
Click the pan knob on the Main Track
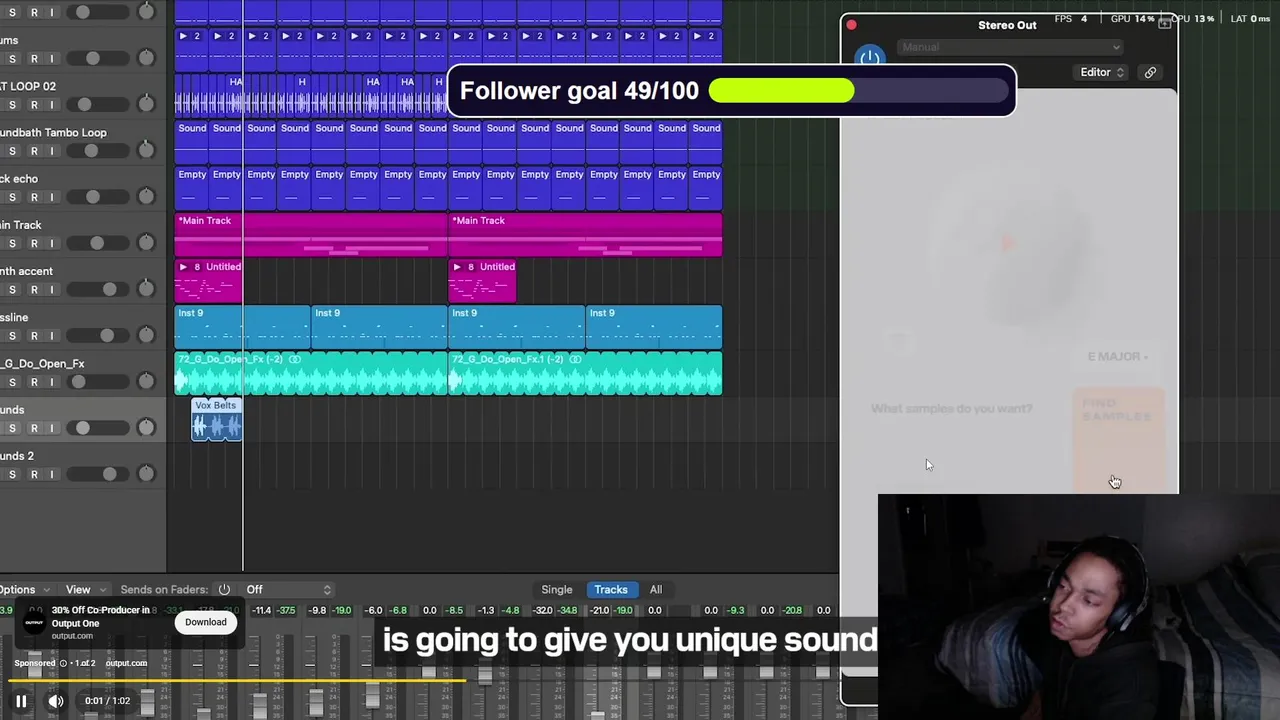pos(146,241)
